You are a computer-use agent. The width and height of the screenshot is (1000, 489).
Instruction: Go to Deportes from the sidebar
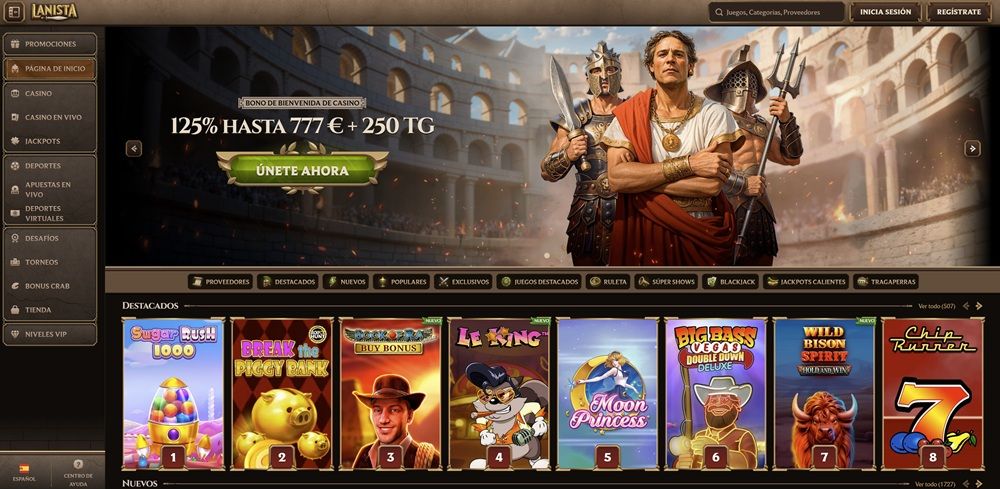pyautogui.click(x=50, y=166)
